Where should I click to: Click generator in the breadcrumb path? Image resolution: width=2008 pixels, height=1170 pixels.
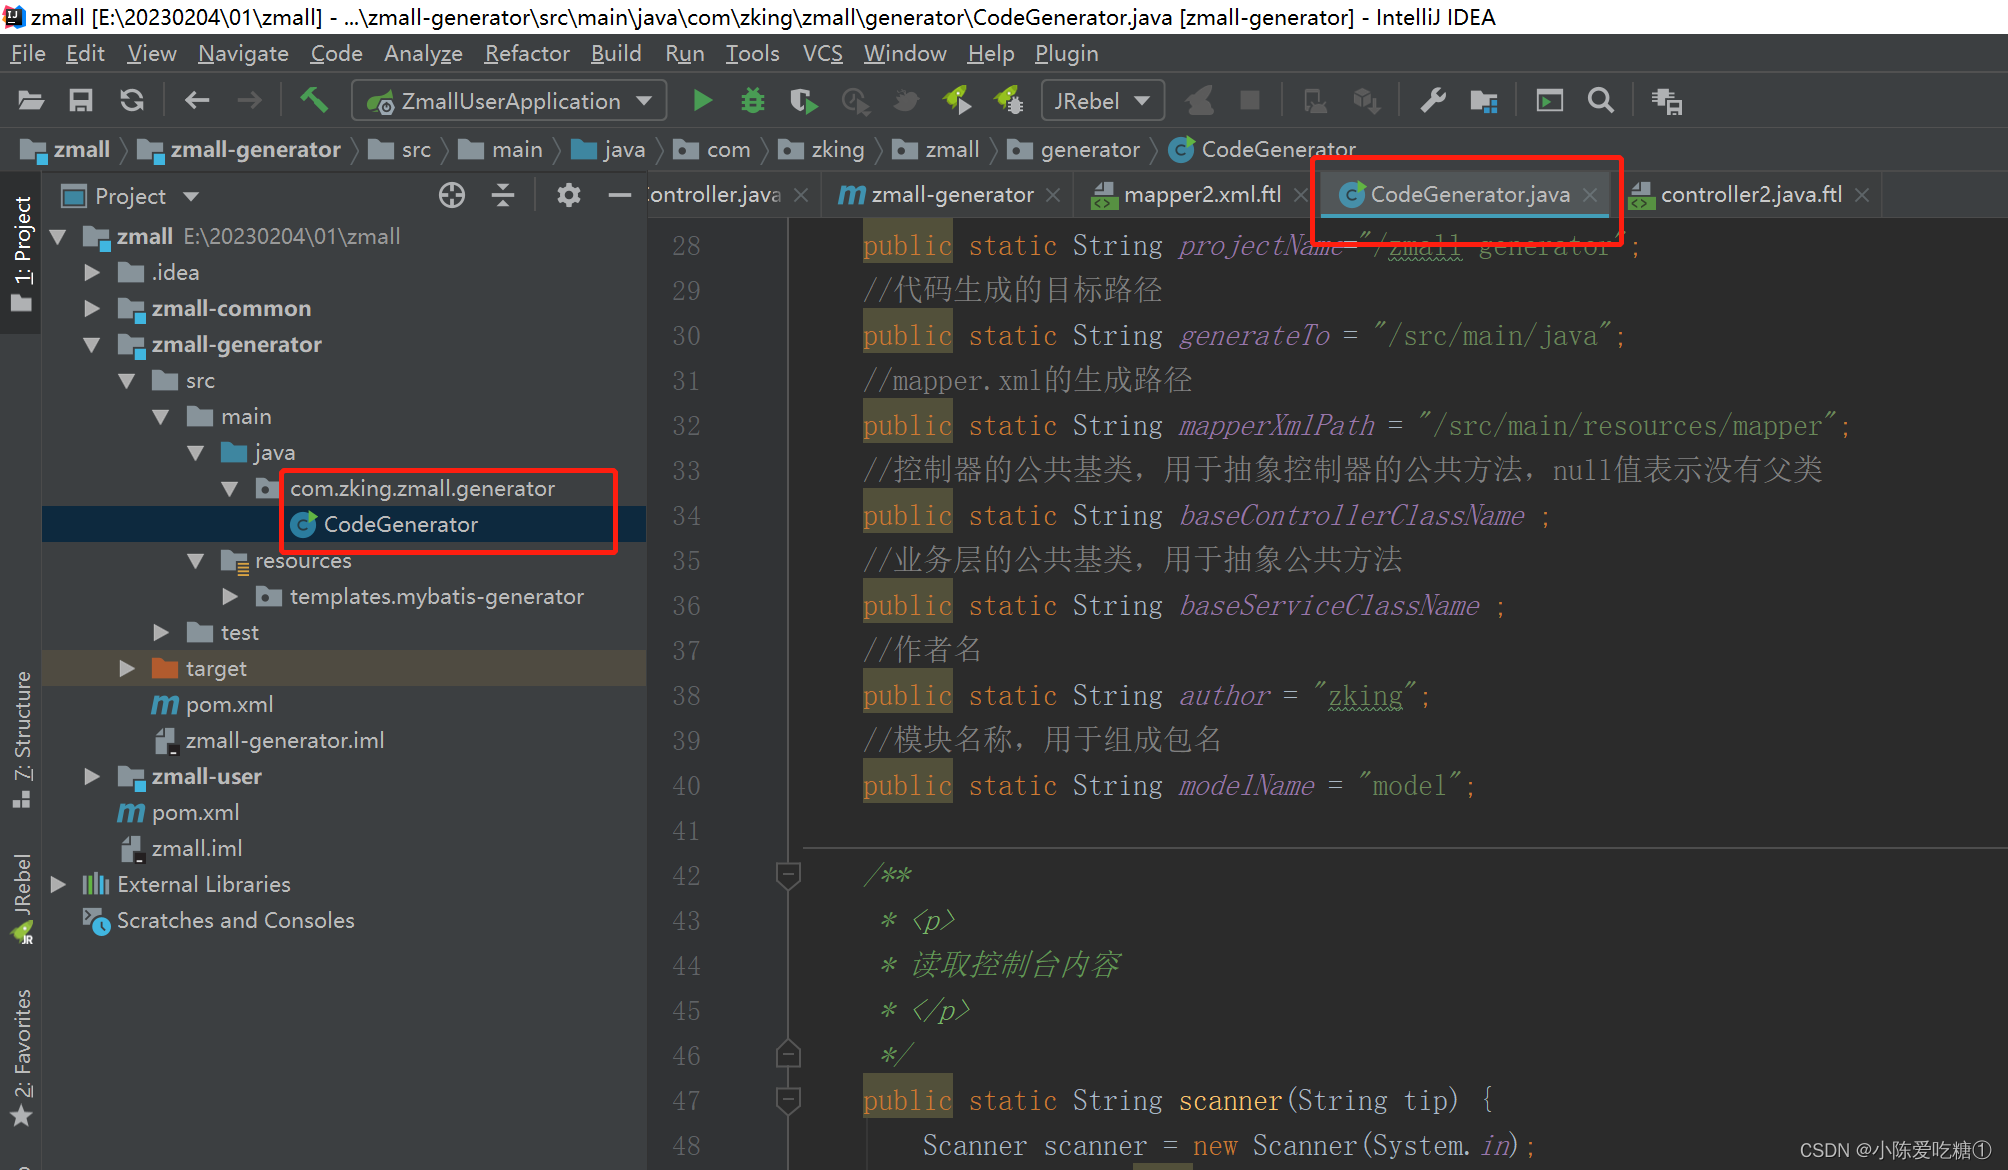pos(1088,150)
